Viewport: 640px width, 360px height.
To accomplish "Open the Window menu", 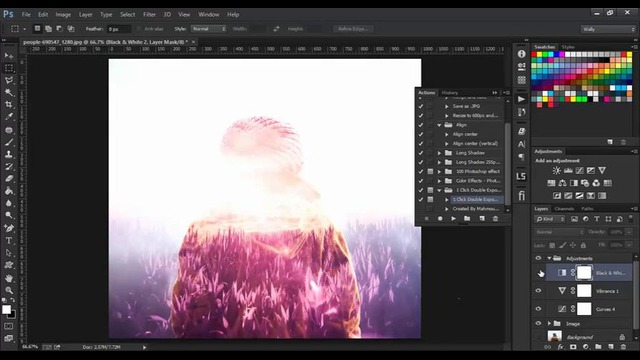I will pos(209,14).
